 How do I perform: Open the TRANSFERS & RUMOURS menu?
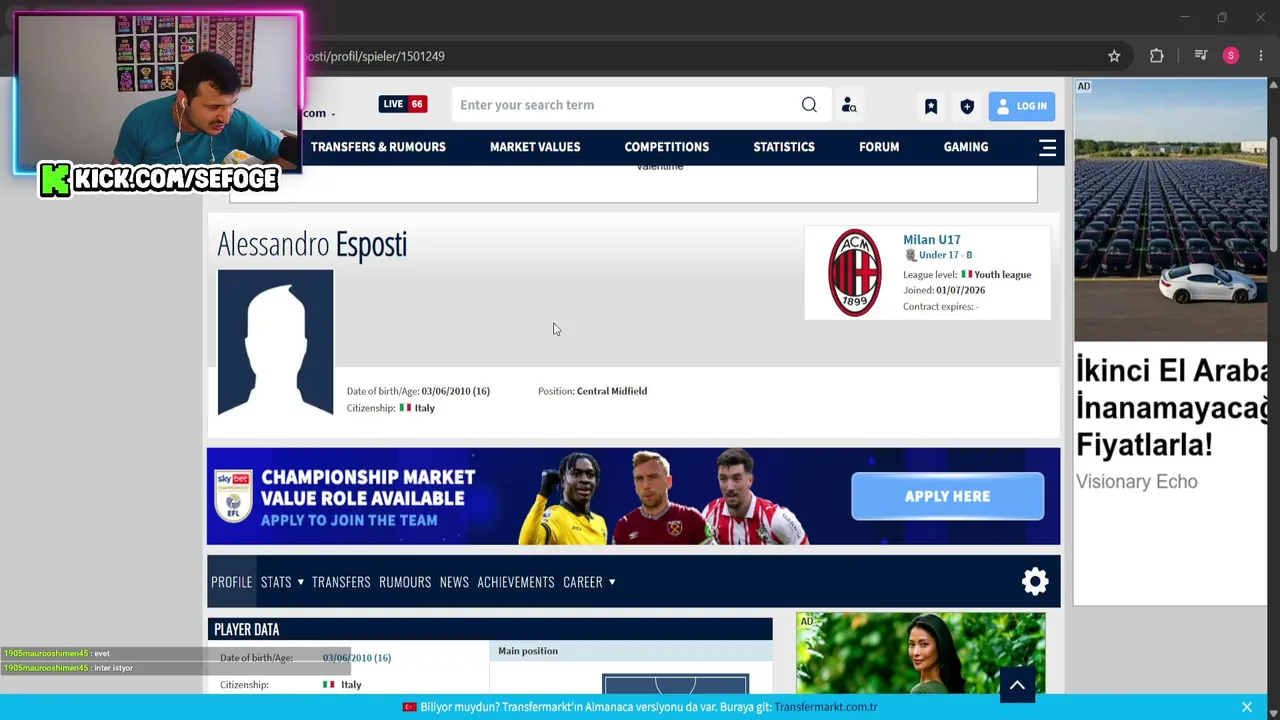click(378, 147)
